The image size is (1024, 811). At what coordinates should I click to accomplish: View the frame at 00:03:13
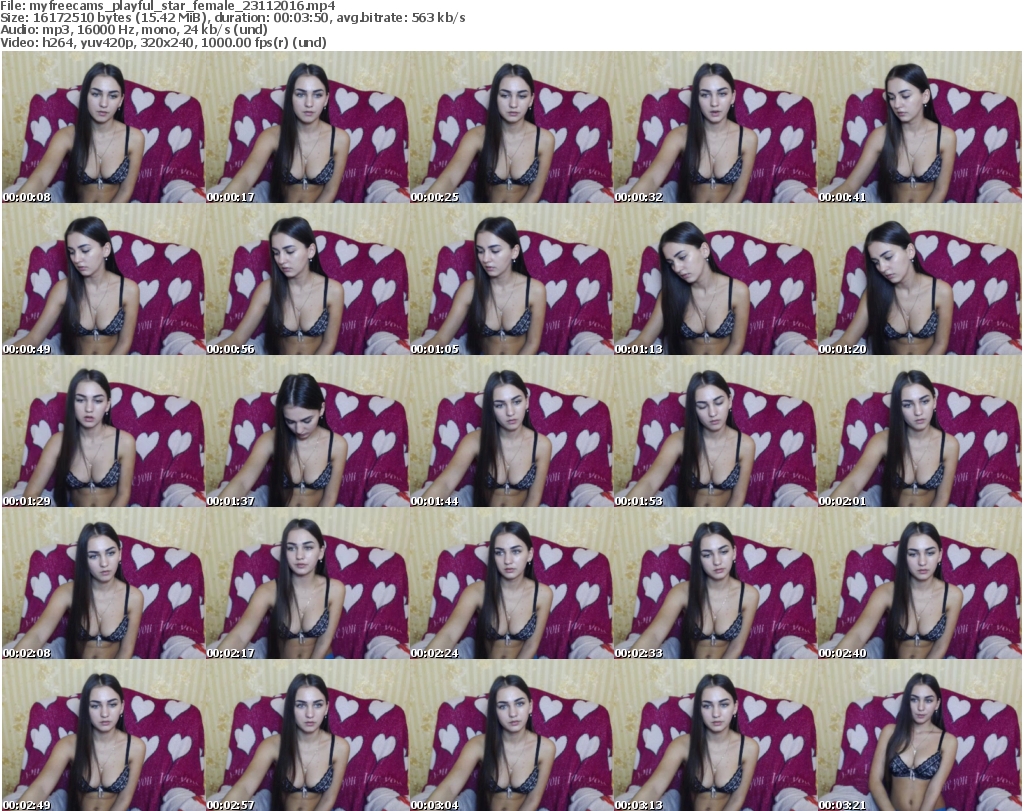point(714,735)
